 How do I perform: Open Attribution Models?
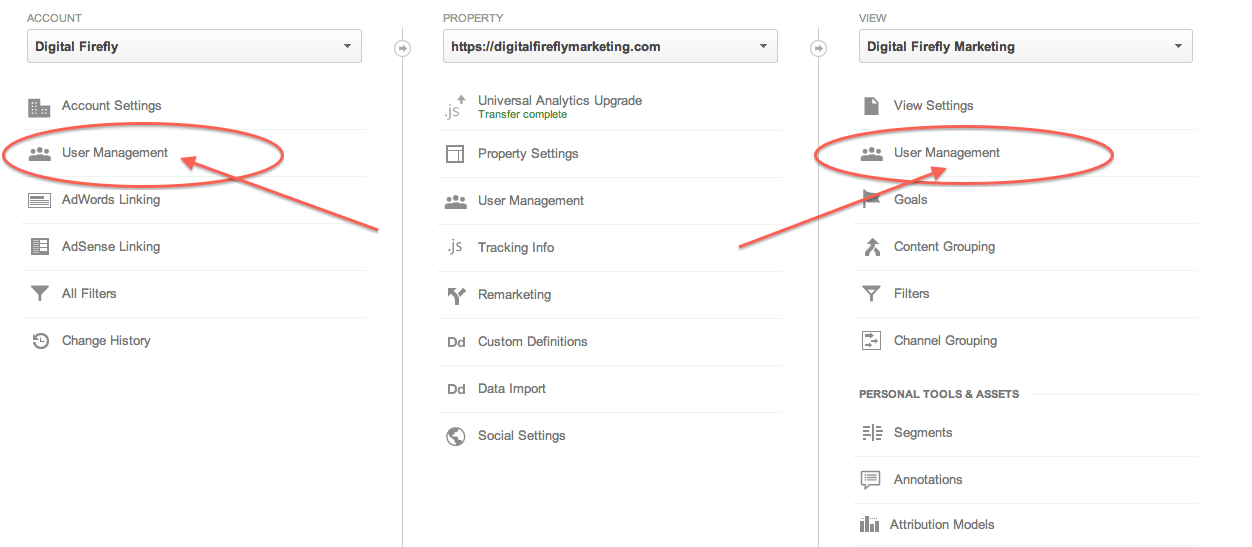[942, 525]
